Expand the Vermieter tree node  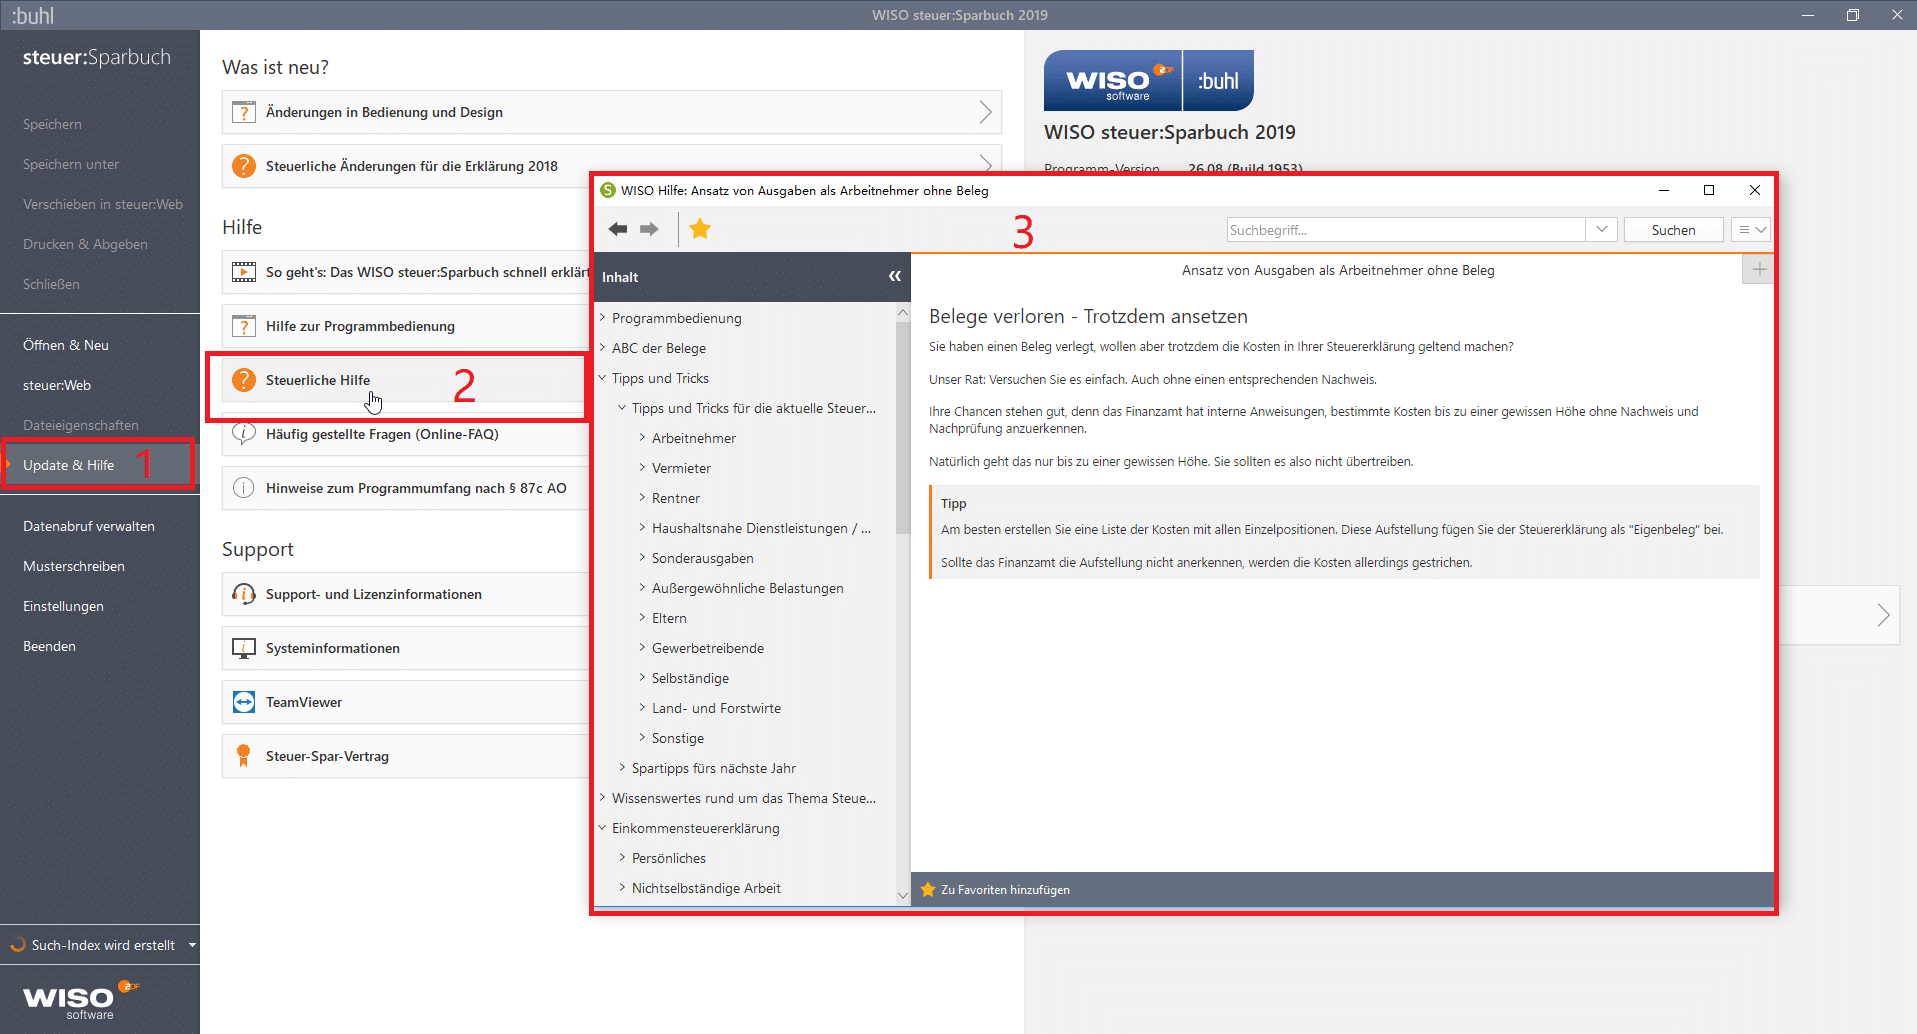[642, 467]
